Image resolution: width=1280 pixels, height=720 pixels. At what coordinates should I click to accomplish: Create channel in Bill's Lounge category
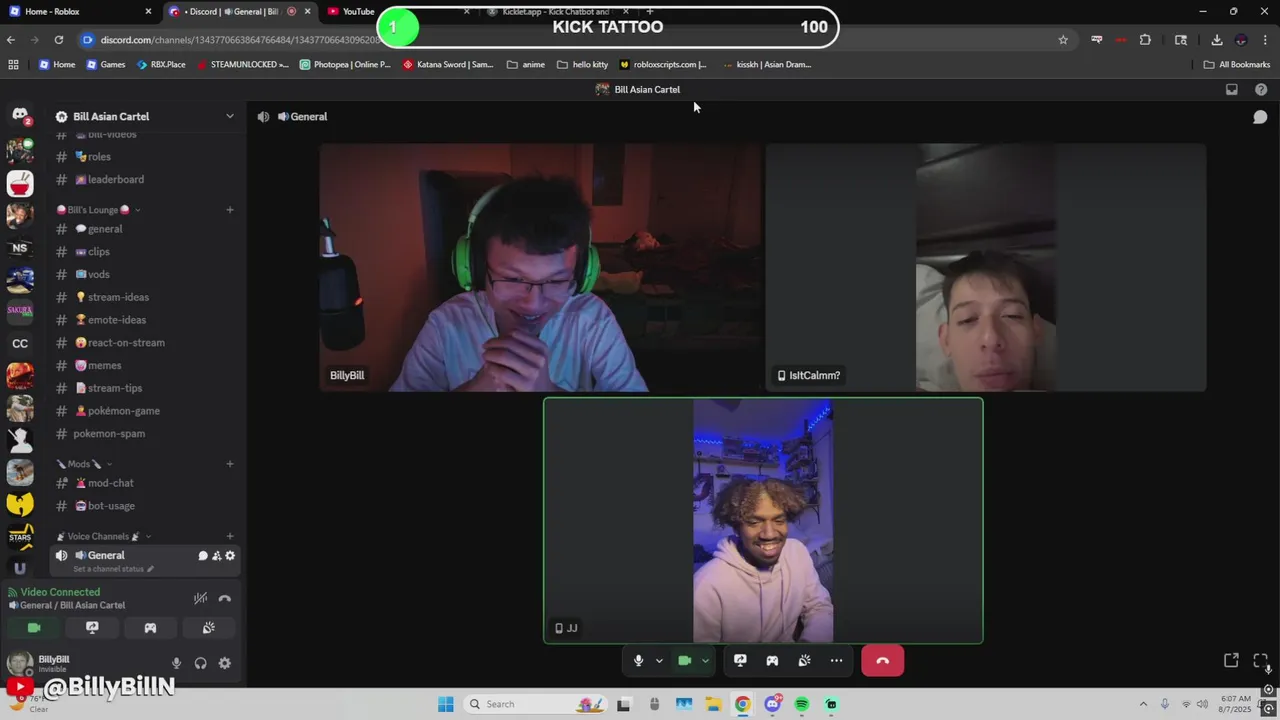[230, 210]
